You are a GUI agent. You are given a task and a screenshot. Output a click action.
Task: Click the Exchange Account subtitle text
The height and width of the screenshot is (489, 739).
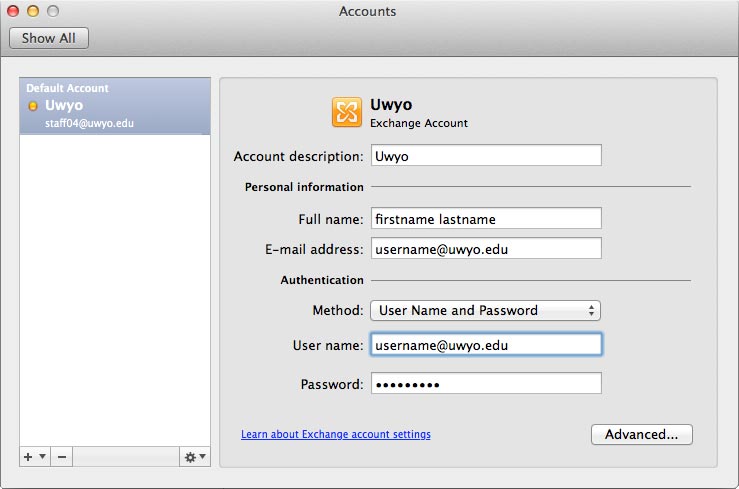coord(419,123)
